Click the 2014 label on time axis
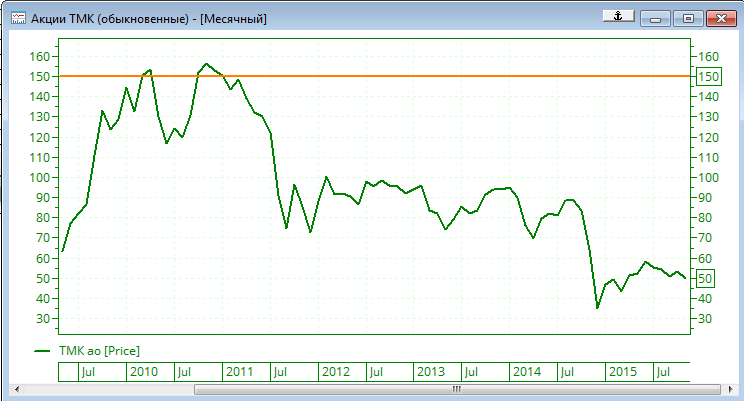Screen dimensions: 744x401 click(x=527, y=372)
